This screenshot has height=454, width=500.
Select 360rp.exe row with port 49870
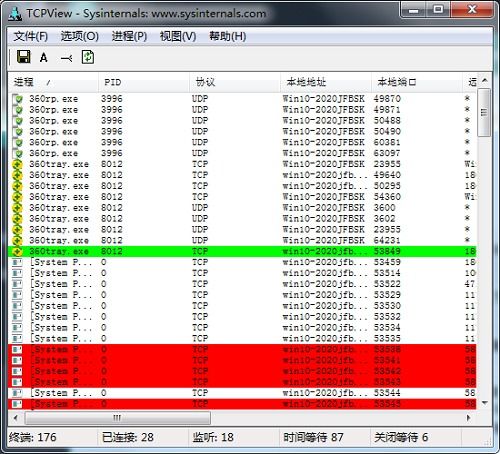[x=242, y=99]
